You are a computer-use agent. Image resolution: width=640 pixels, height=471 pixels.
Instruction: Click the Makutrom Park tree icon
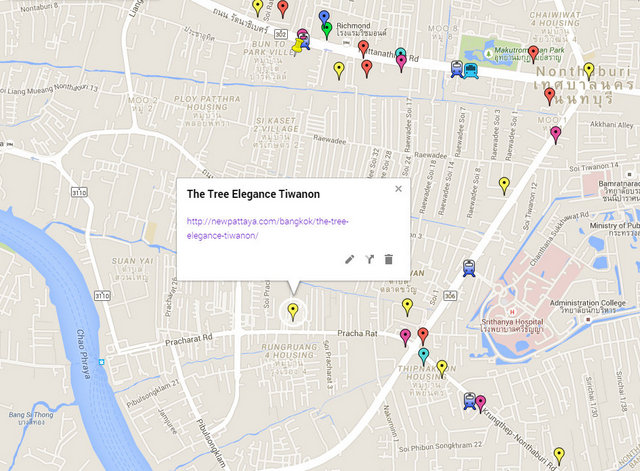(488, 53)
